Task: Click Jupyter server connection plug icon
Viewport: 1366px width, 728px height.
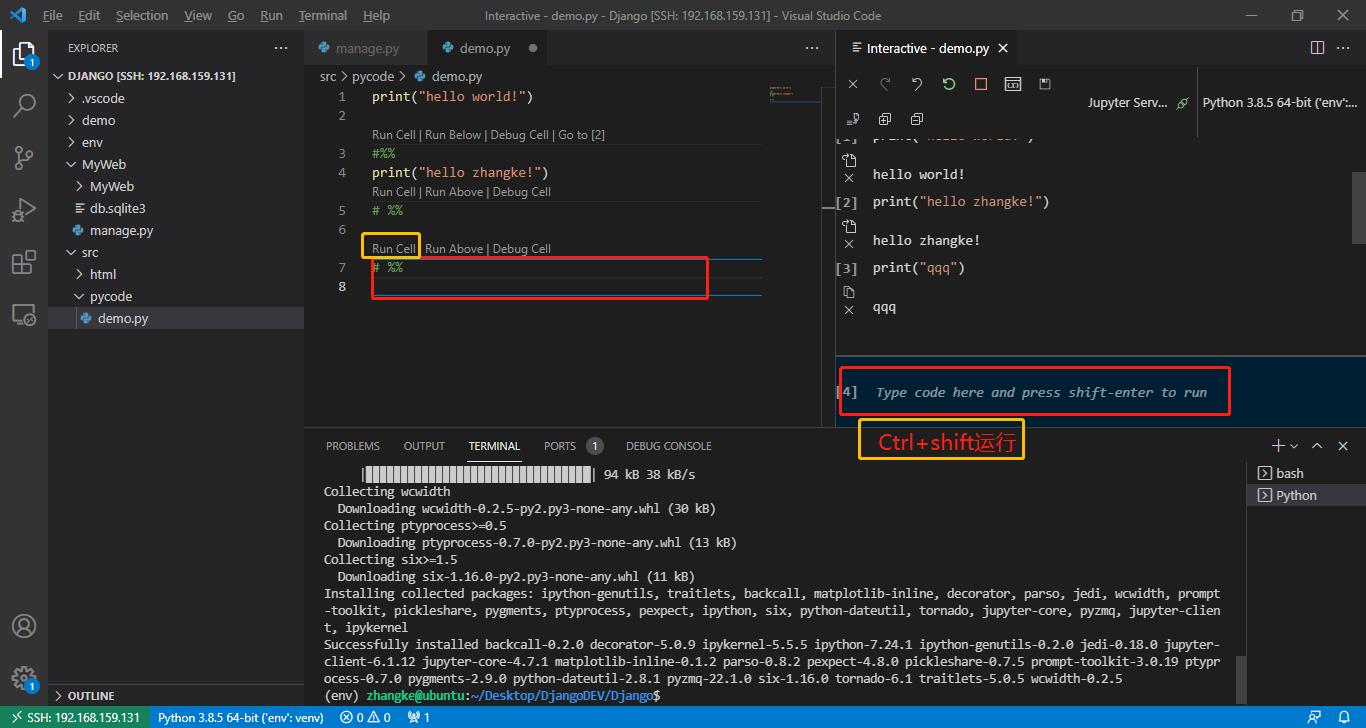Action: (1183, 103)
